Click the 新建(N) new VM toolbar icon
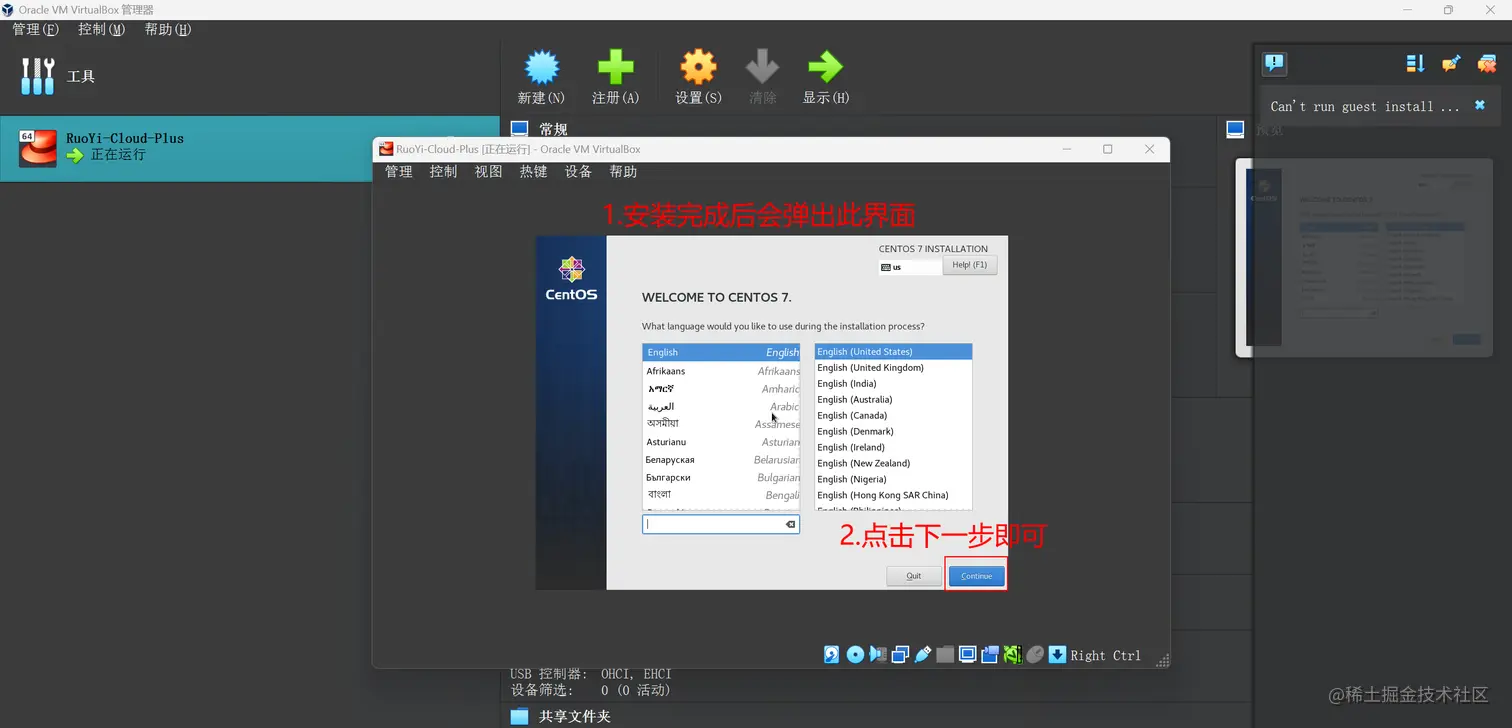The image size is (1512, 728). [541, 68]
